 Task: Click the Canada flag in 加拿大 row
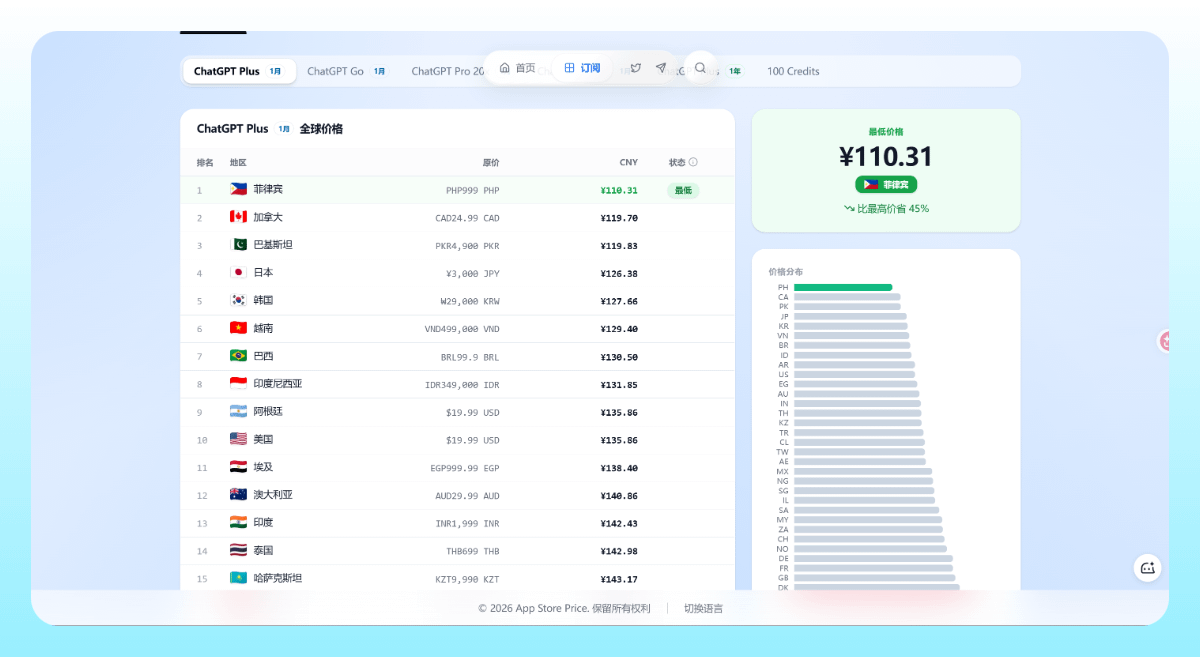point(238,217)
